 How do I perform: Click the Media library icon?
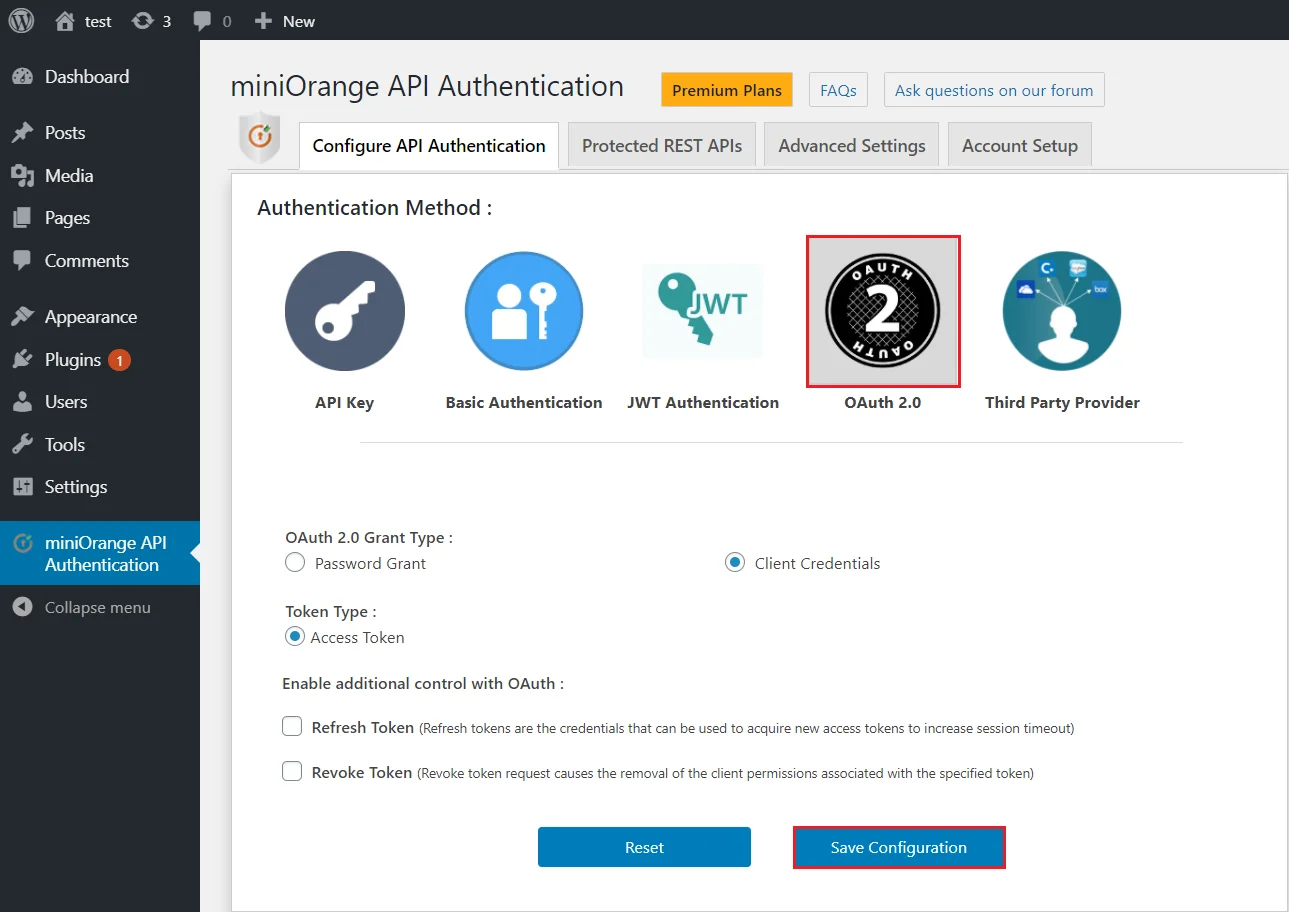pos(22,175)
